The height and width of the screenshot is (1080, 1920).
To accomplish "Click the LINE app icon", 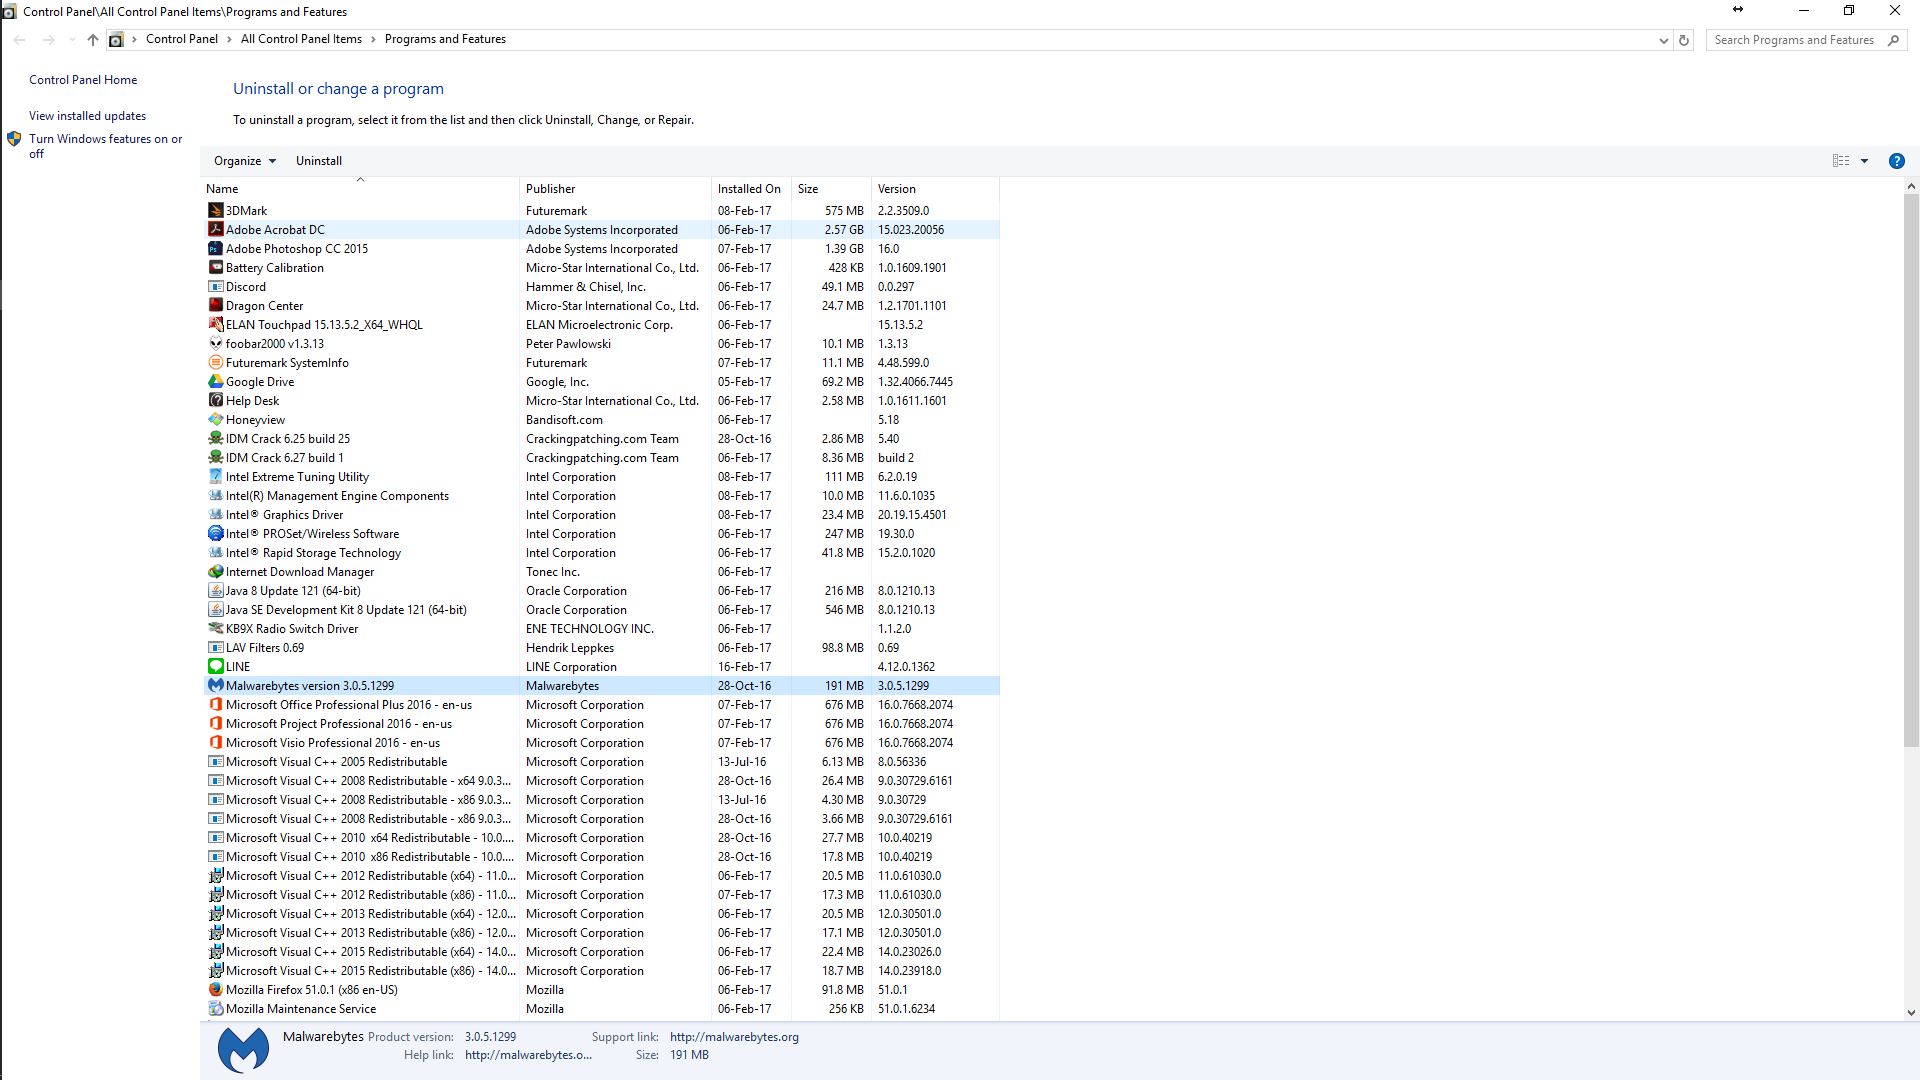I will 215,667.
